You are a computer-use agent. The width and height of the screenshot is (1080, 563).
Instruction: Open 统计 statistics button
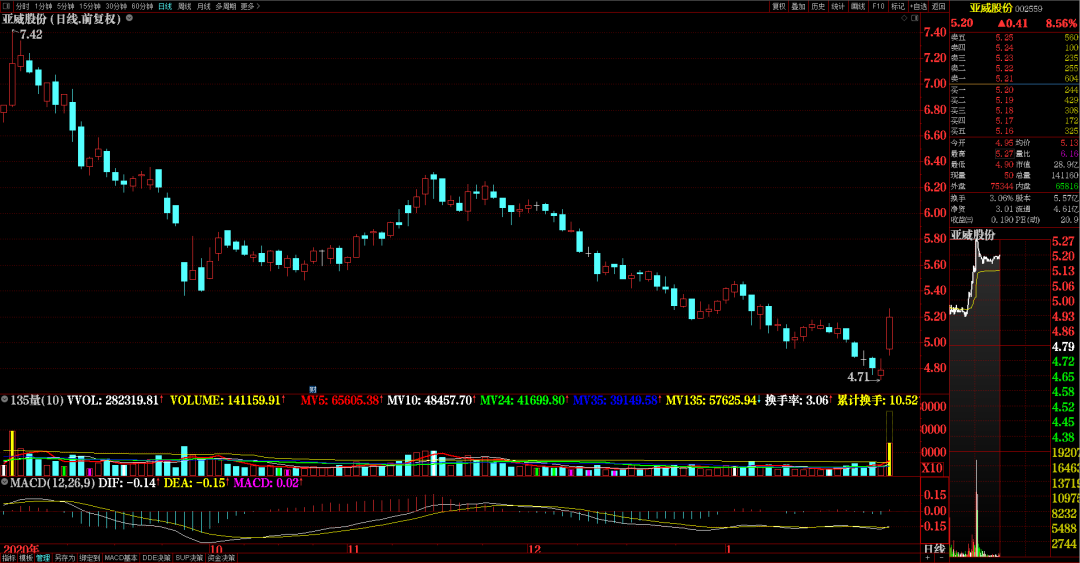click(838, 6)
